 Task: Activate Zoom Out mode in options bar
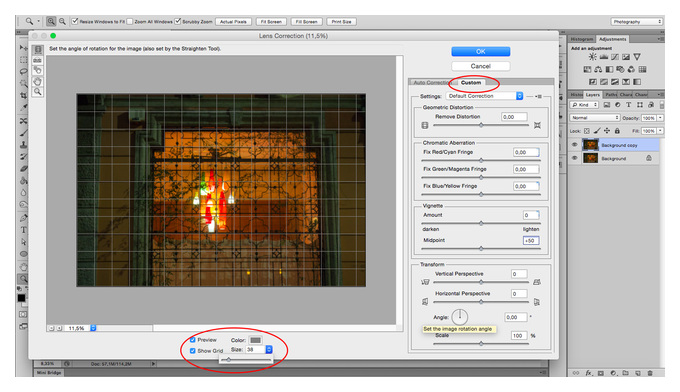pos(62,21)
